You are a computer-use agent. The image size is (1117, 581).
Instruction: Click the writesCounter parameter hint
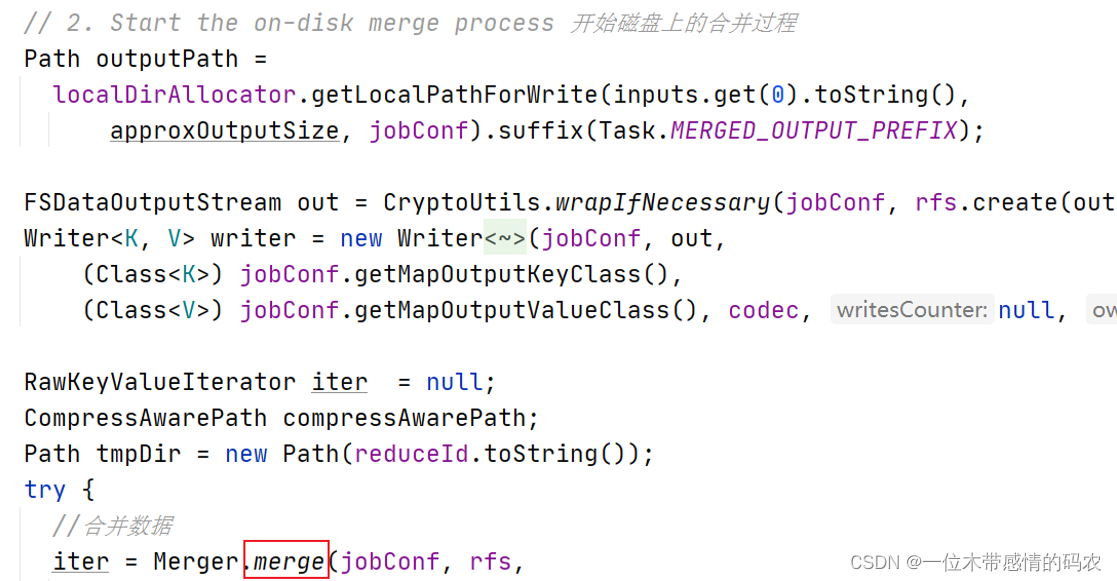coord(911,311)
